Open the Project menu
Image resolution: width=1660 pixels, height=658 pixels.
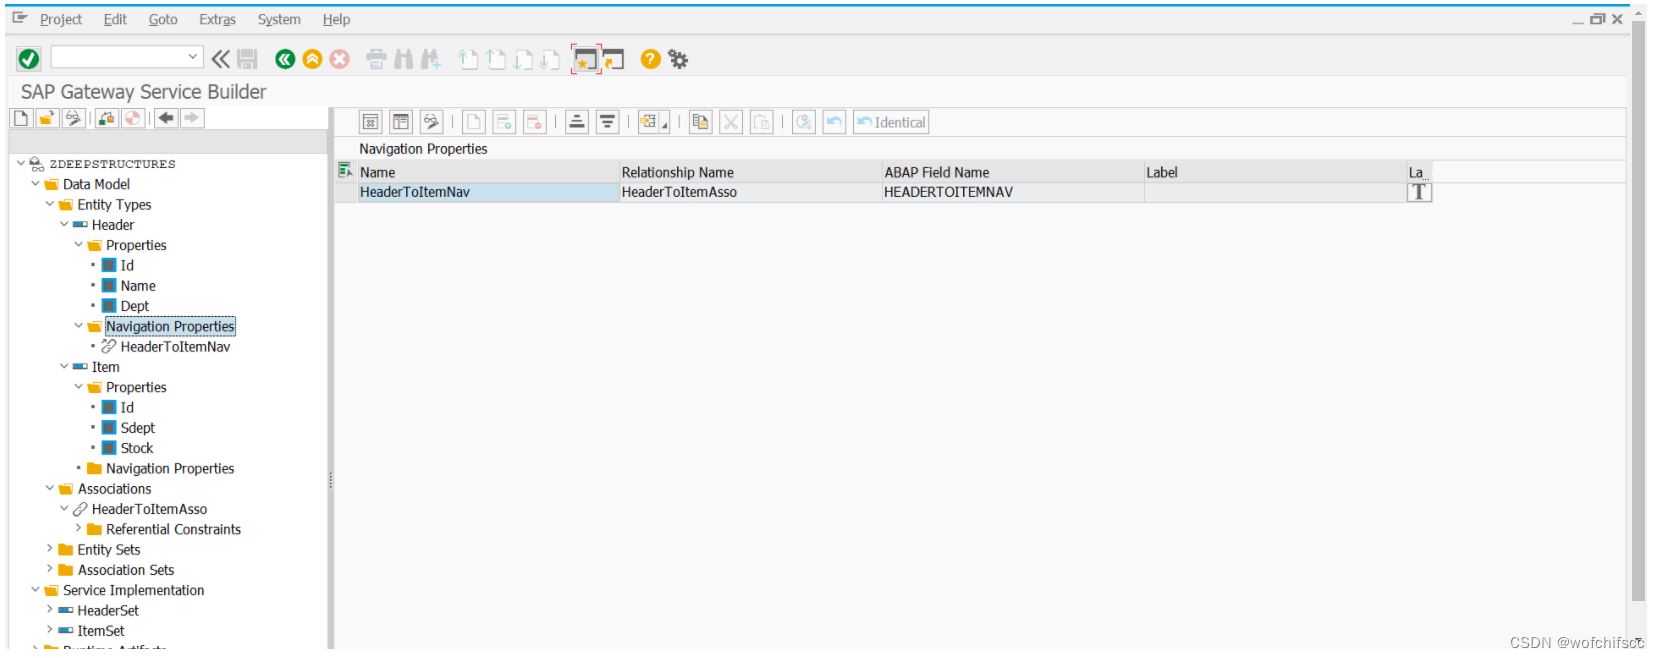(x=61, y=19)
